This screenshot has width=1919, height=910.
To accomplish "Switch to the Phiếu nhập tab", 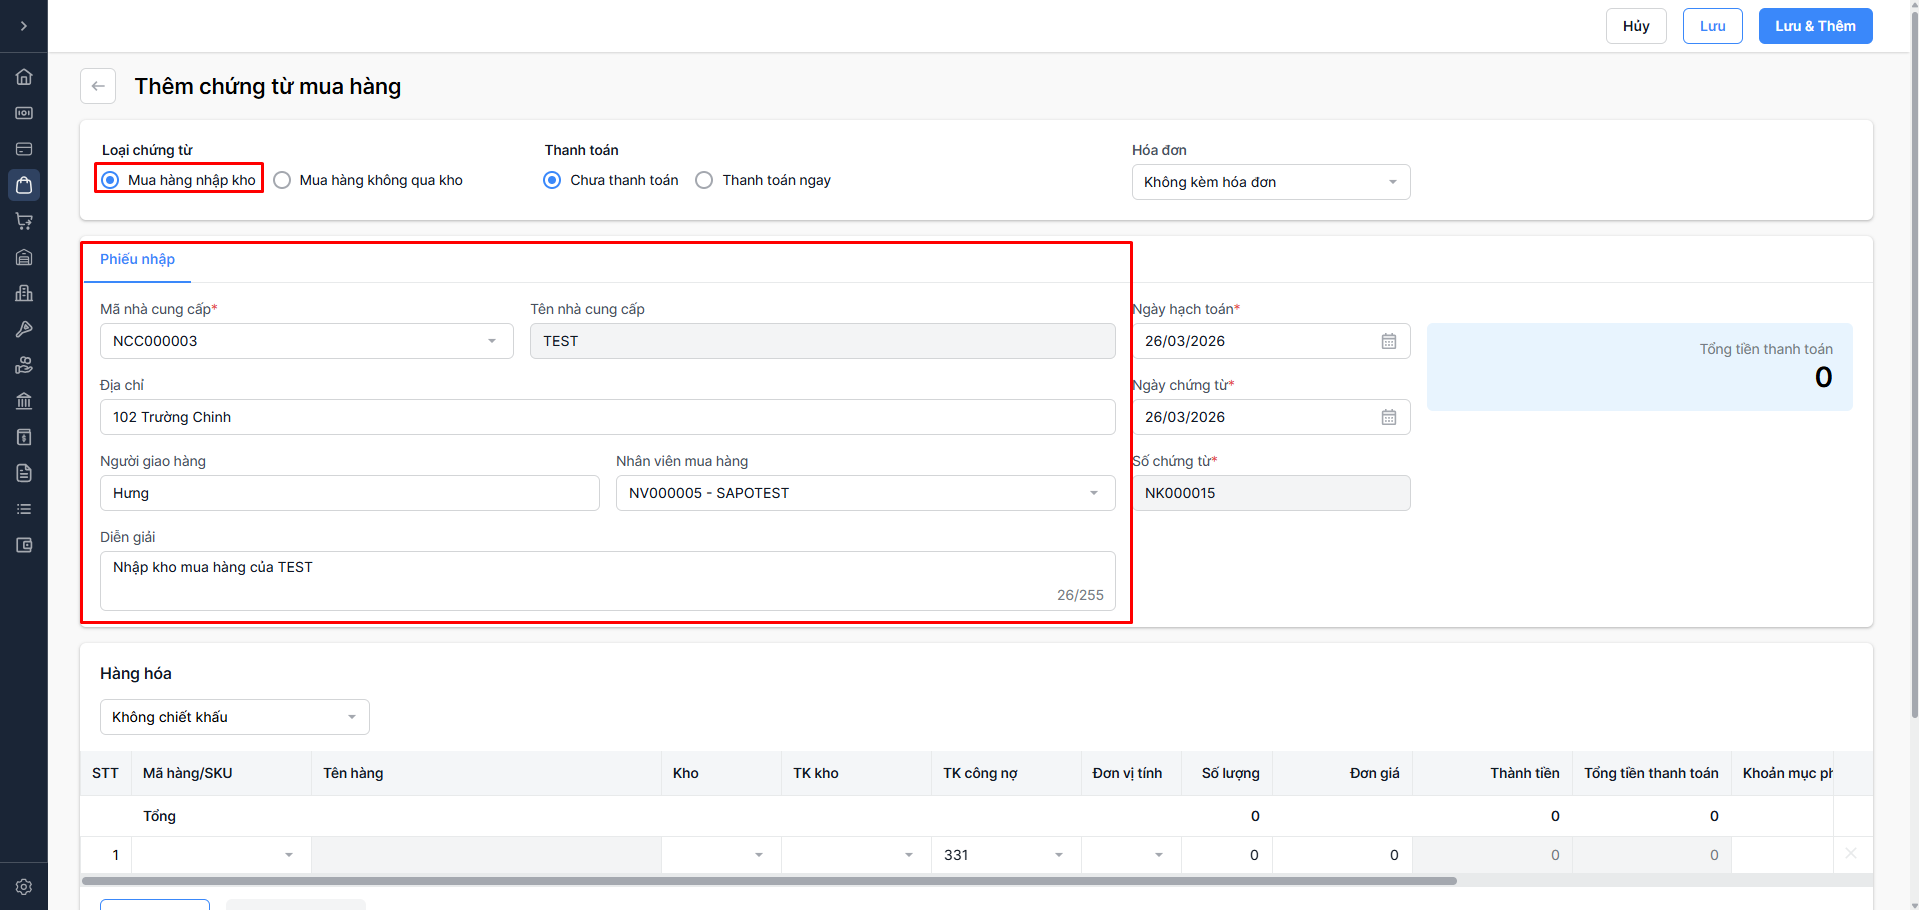I will (x=137, y=260).
